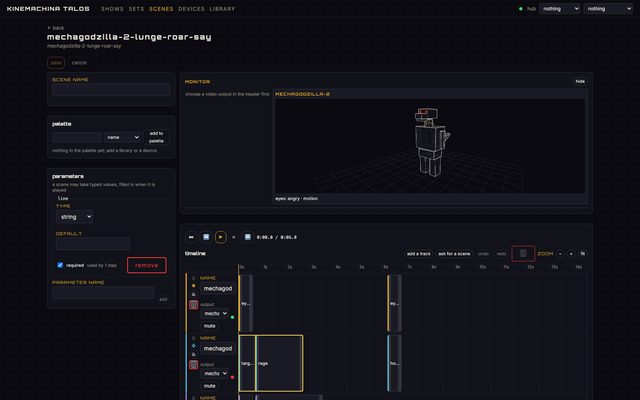Screen dimensions: 640x400
Task: Click the yellow dot type icon on first track
Action: [193, 286]
